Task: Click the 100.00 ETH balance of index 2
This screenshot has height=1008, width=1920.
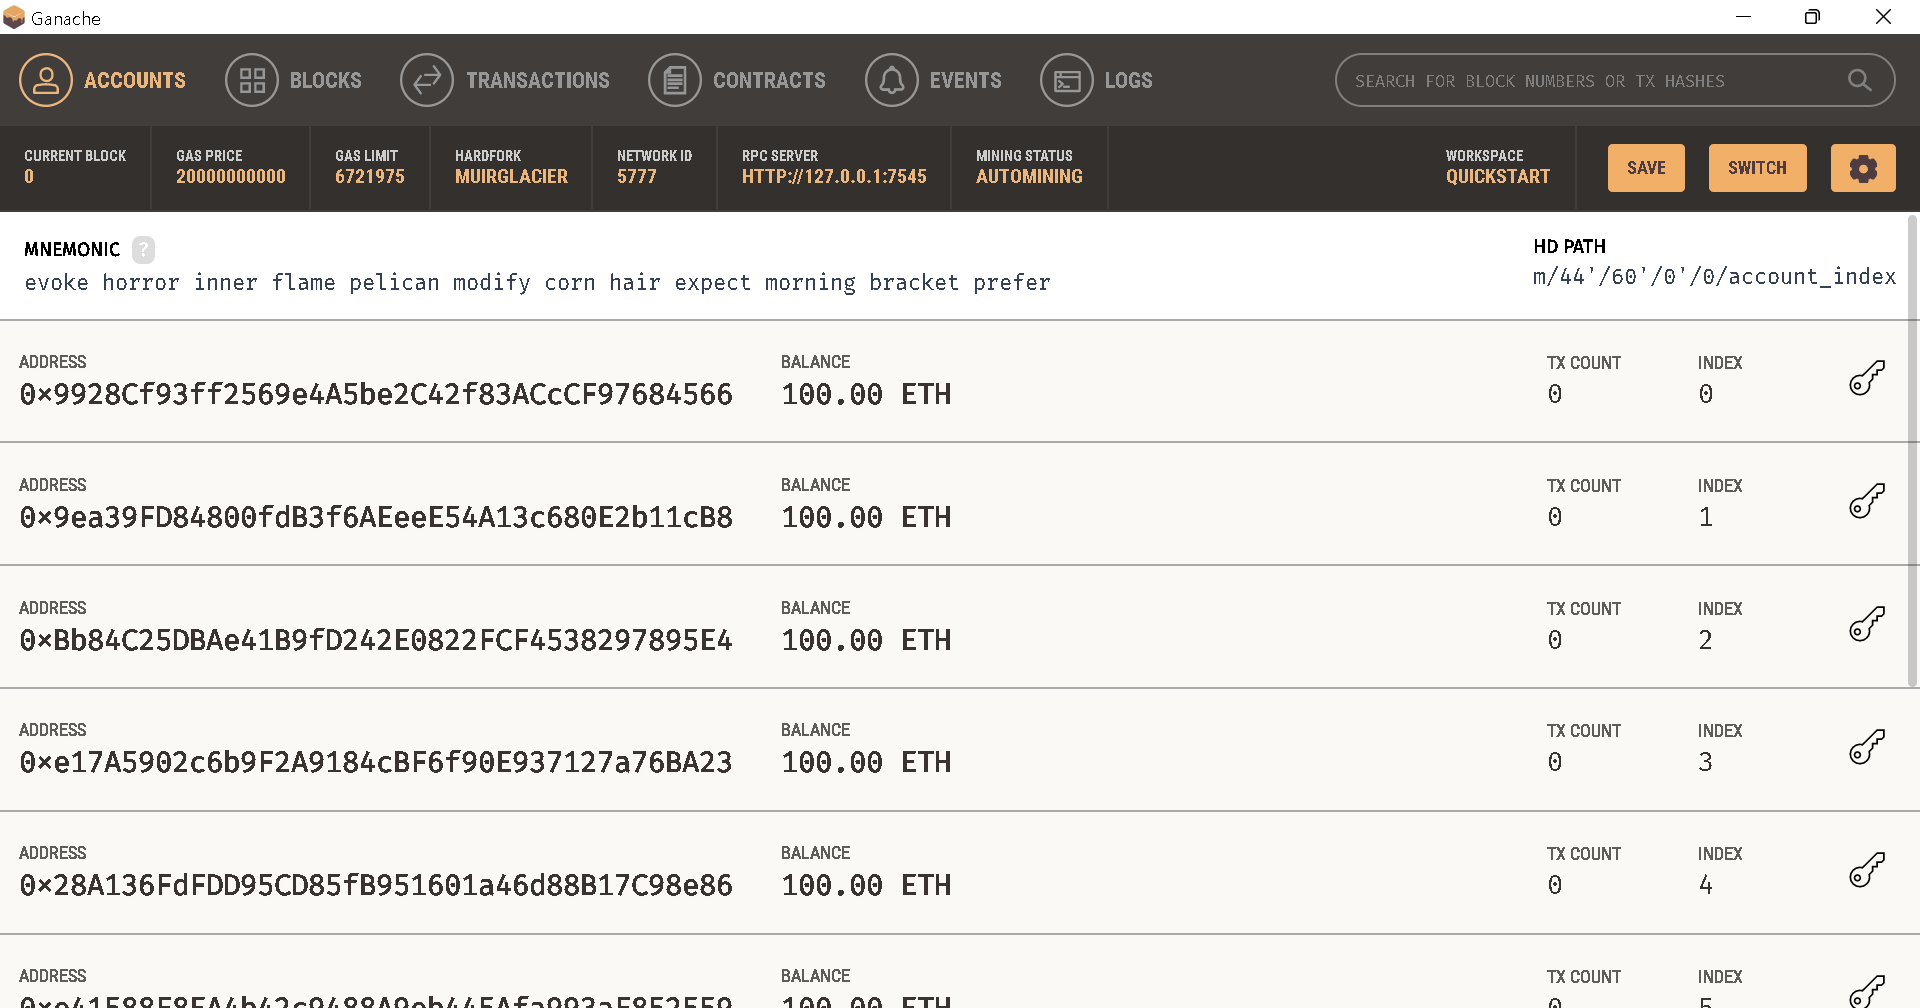Action: point(866,640)
